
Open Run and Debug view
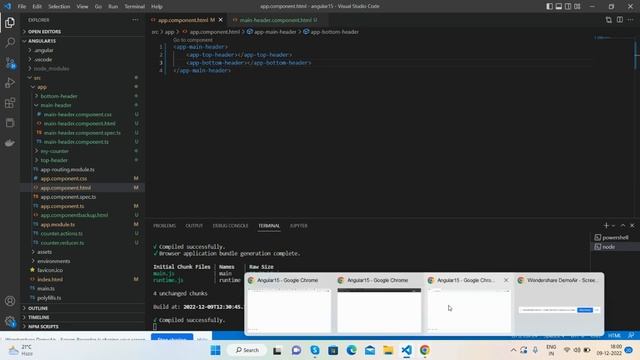(10, 82)
